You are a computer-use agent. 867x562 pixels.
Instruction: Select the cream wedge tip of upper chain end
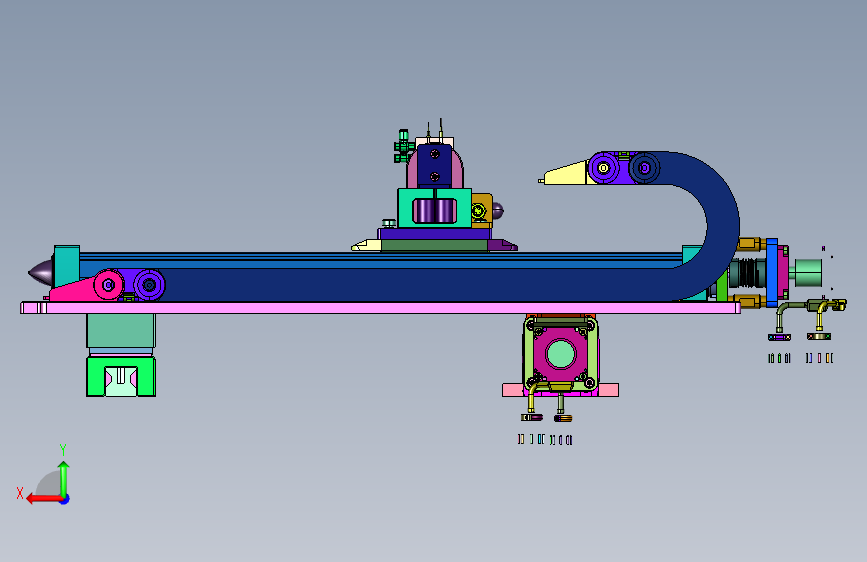565,173
